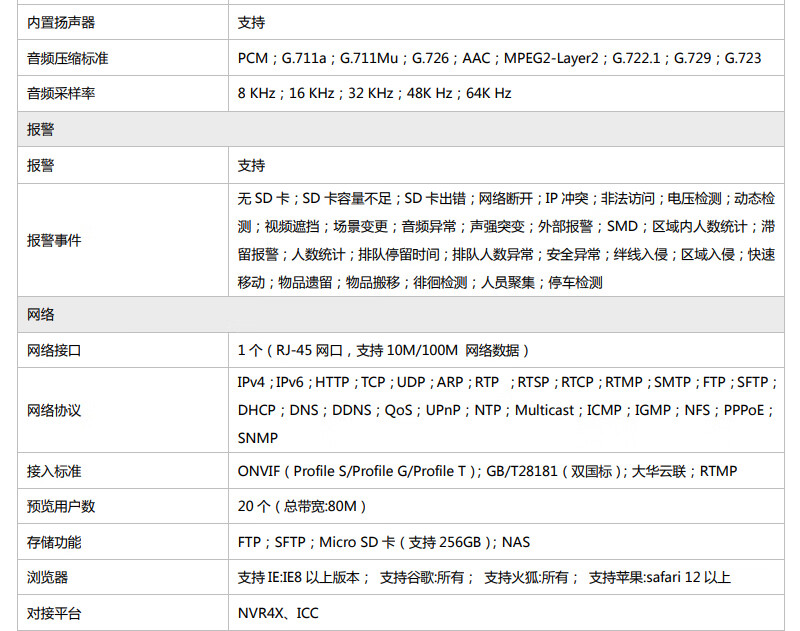Click the audio codec list starting with PCM
This screenshot has width=800, height=631.
pos(499,58)
